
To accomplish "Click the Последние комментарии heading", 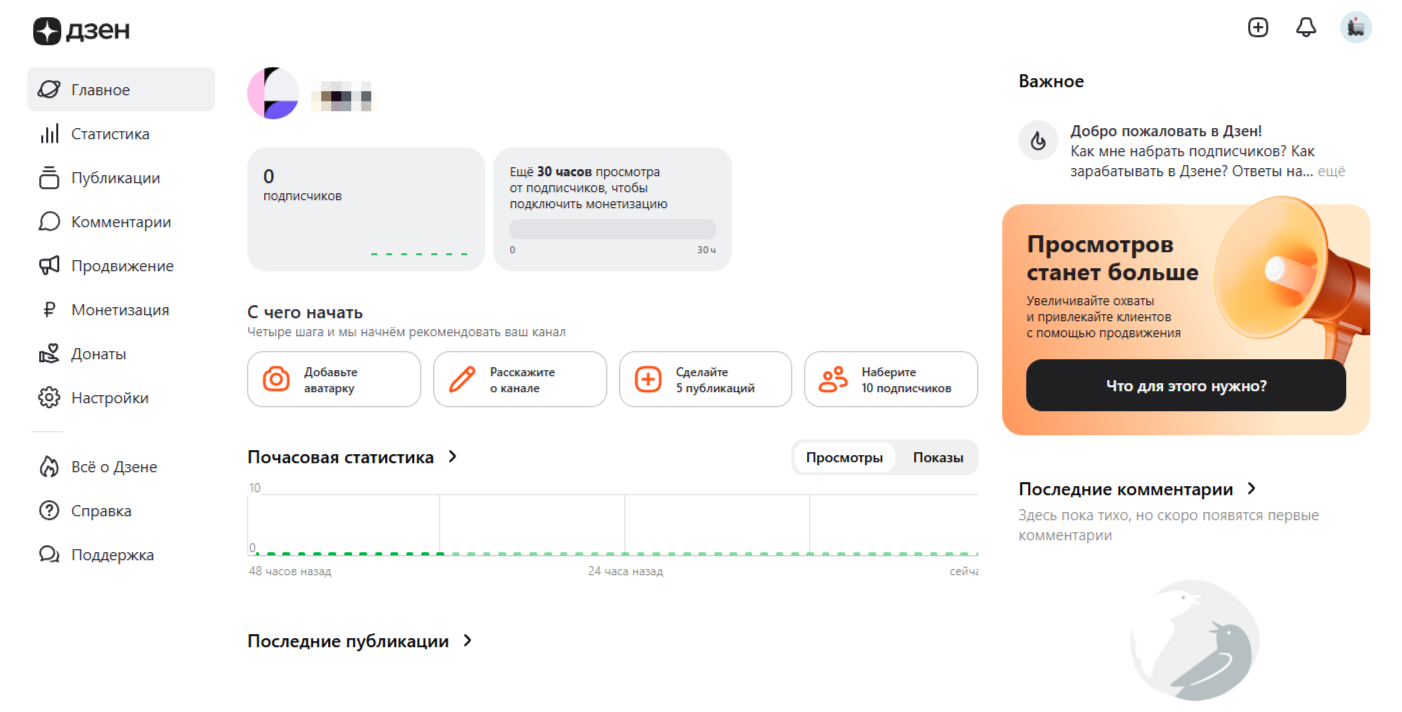I will 1126,489.
